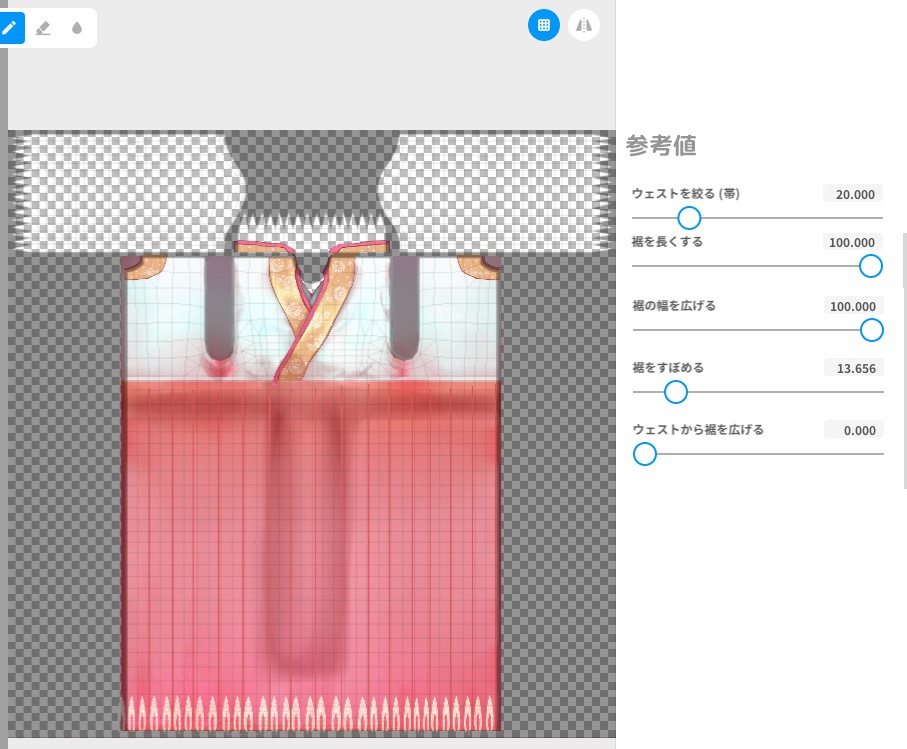Select the Pen drawing tool
Image resolution: width=907 pixels, height=749 pixels.
coord(11,28)
